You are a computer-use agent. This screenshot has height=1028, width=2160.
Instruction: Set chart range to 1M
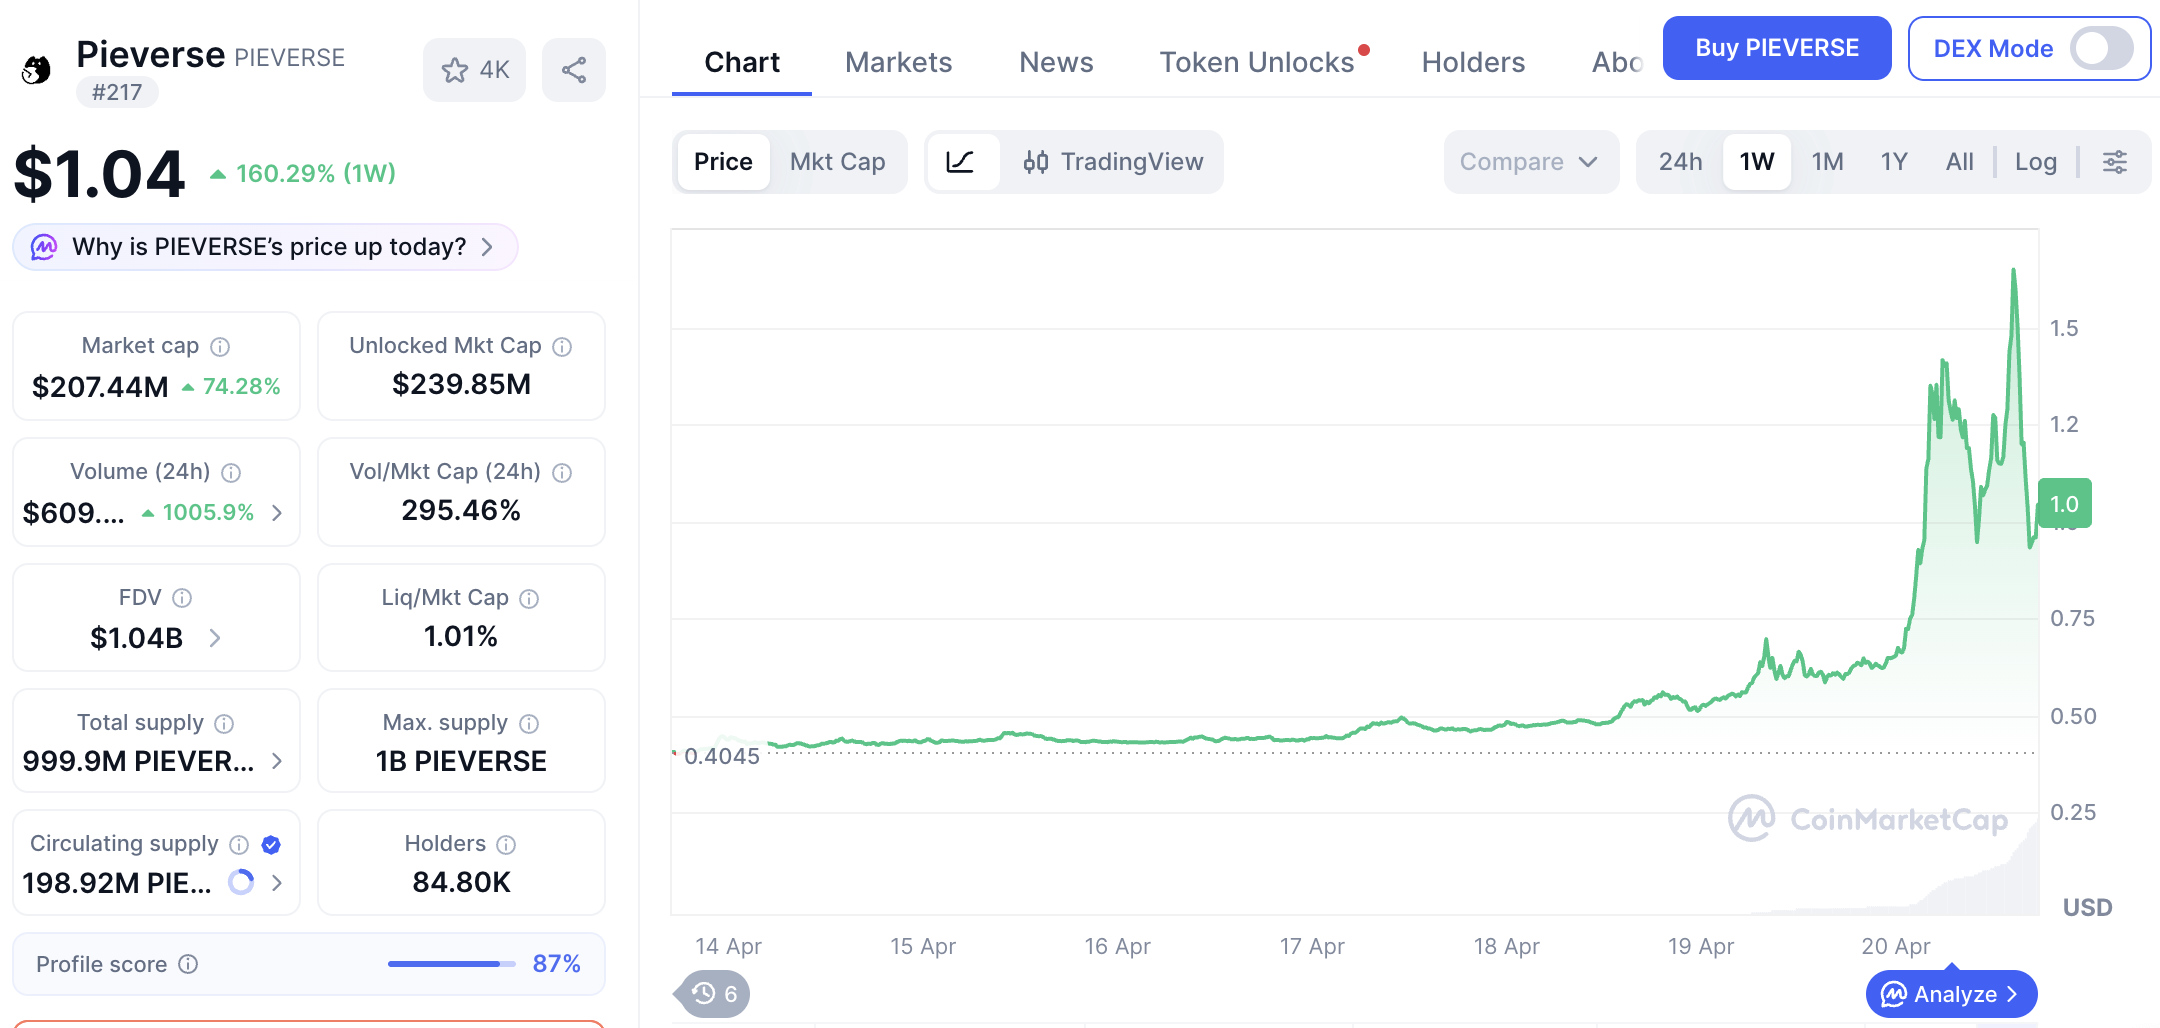(1828, 162)
